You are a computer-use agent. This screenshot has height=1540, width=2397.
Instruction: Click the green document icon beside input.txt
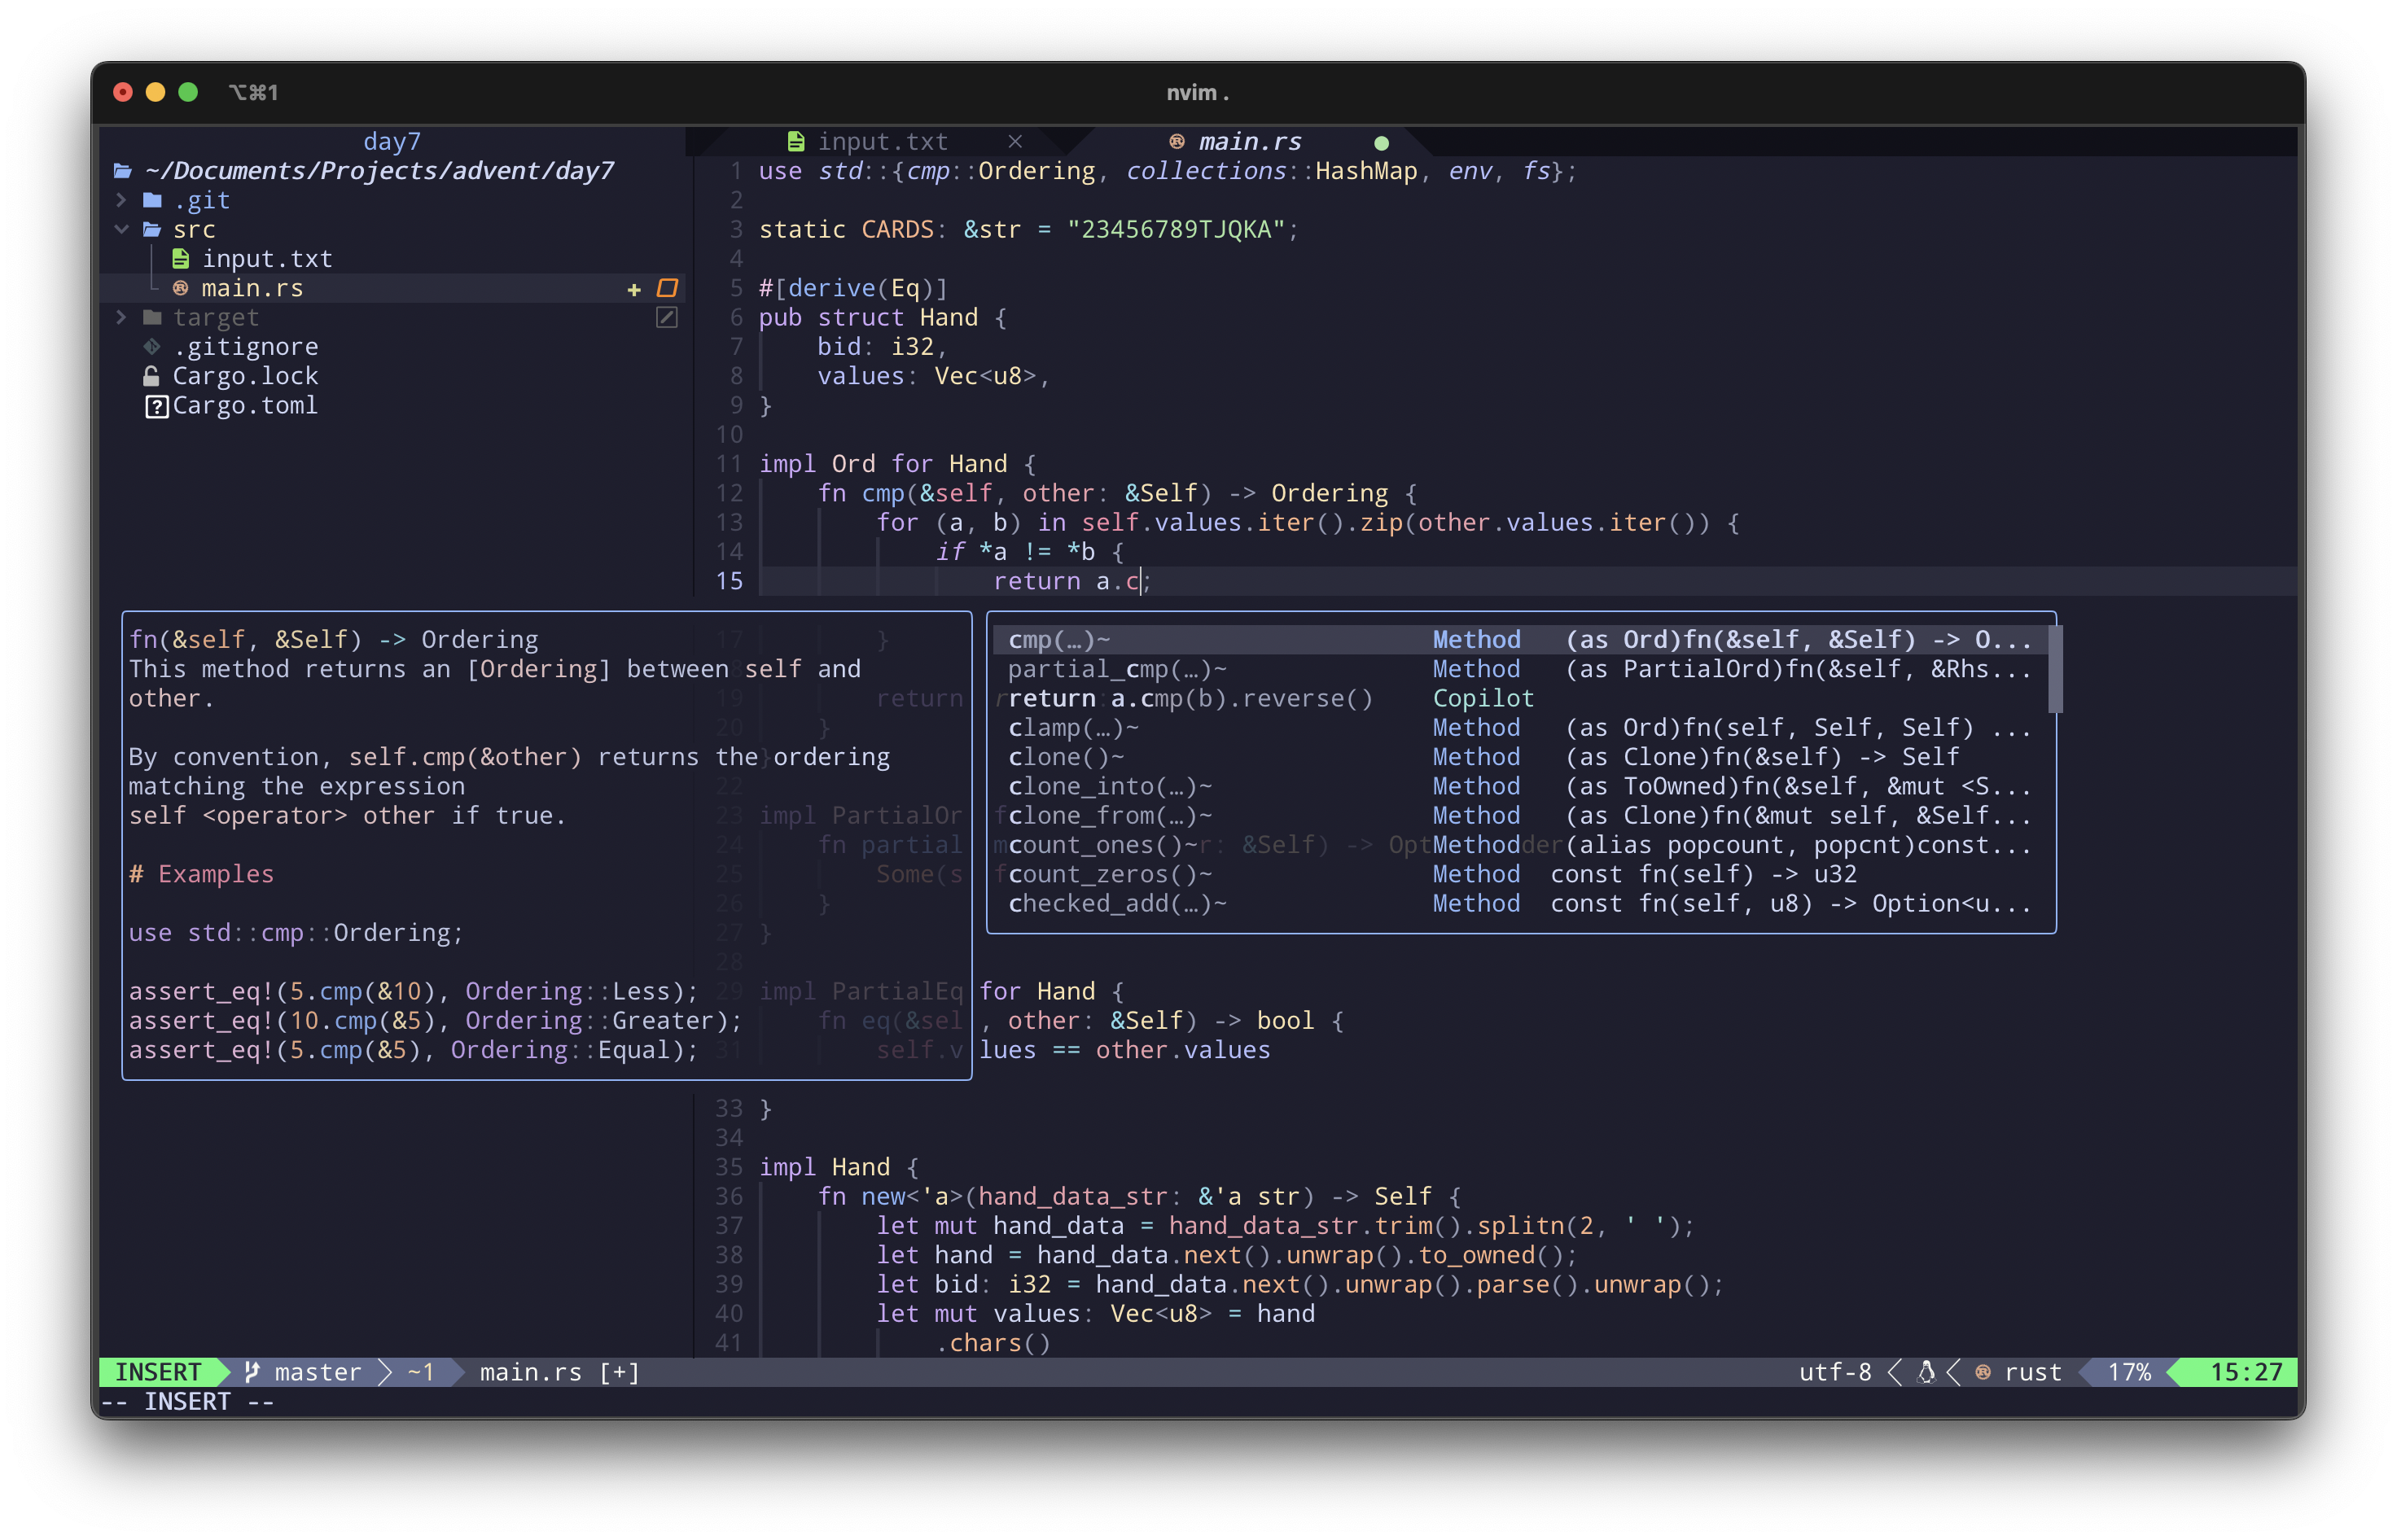[x=181, y=258]
